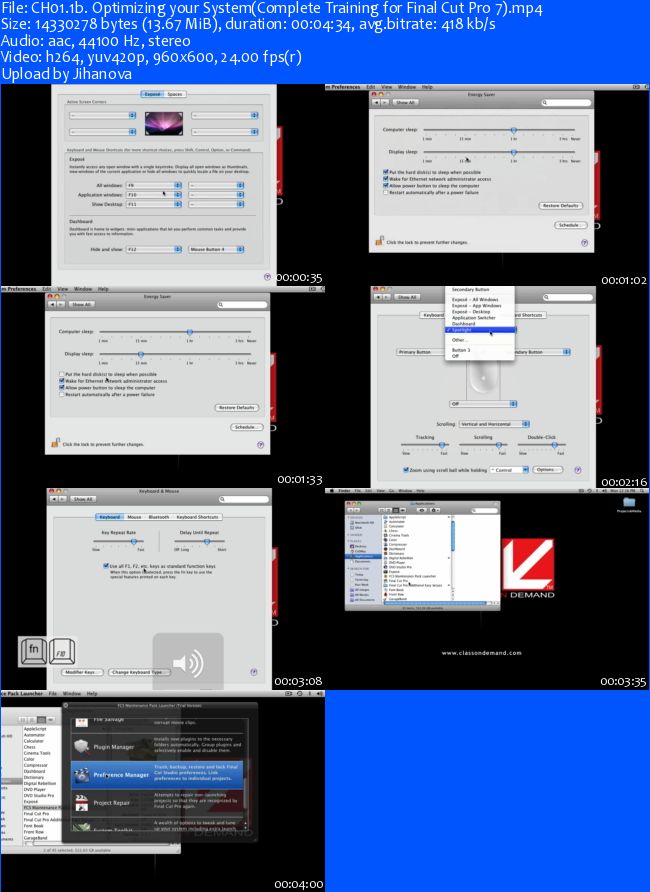
Task: Switch to Keyboard Shortcuts tab at 00:03:08
Action: point(197,517)
